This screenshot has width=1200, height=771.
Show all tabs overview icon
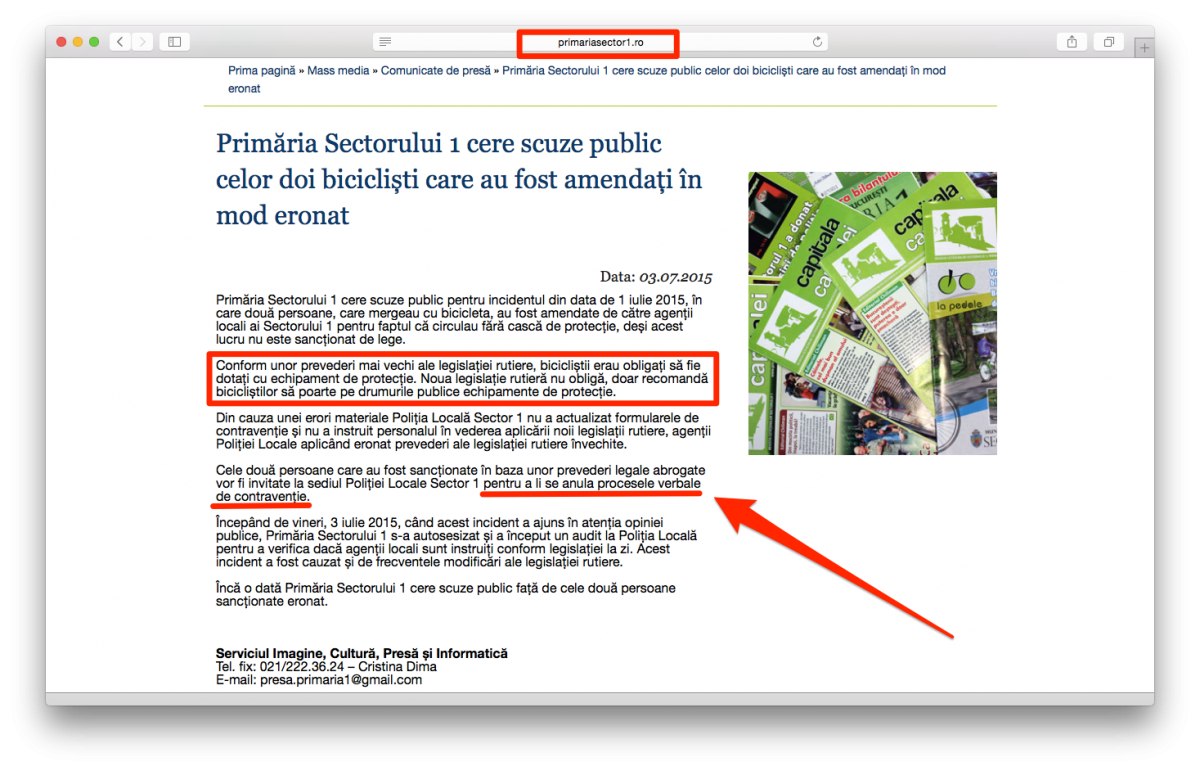pos(1109,42)
